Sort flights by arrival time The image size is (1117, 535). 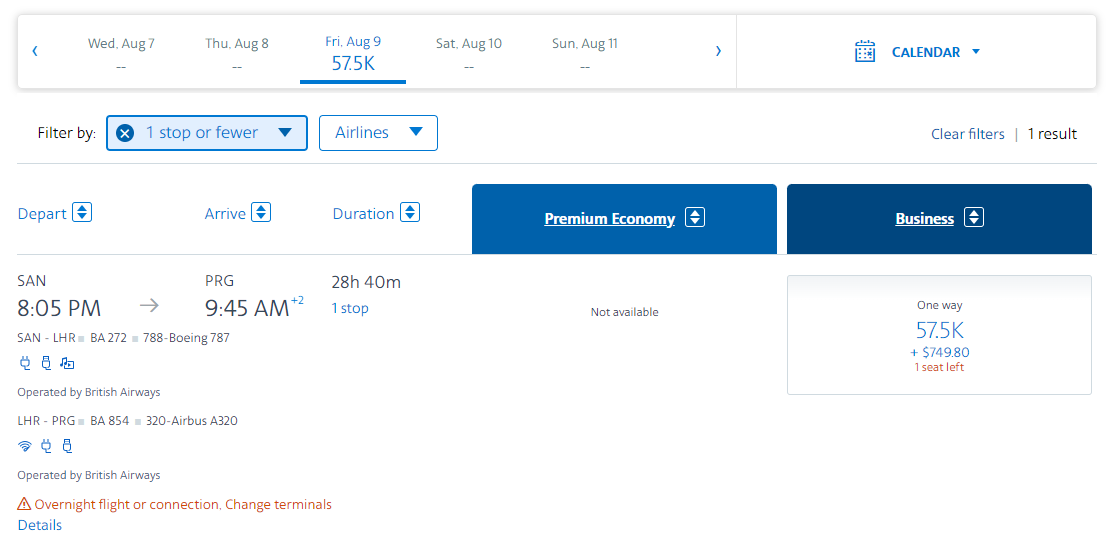[x=261, y=213]
